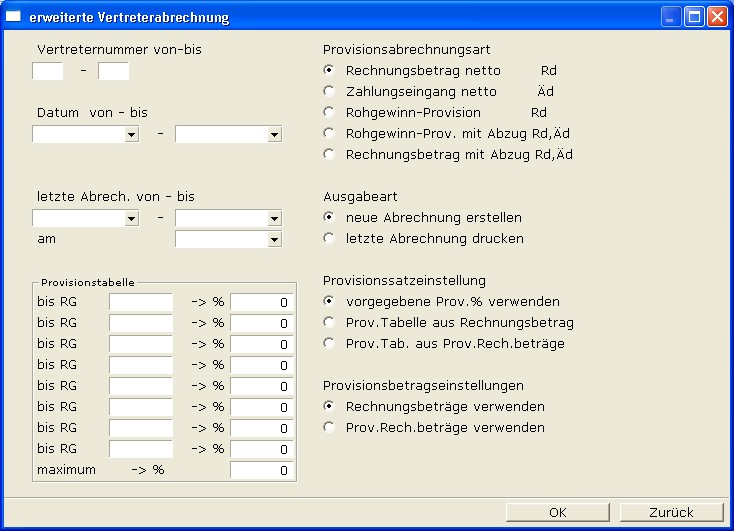The image size is (734, 531).
Task: Open the Datum bis dropdown
Action: point(274,135)
